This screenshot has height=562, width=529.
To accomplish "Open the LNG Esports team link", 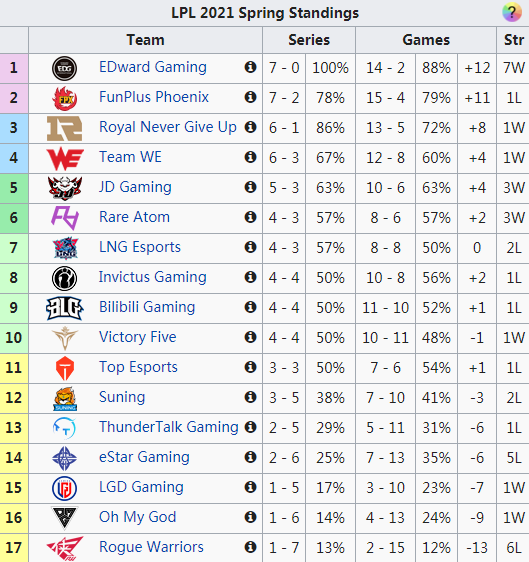I will tap(140, 247).
